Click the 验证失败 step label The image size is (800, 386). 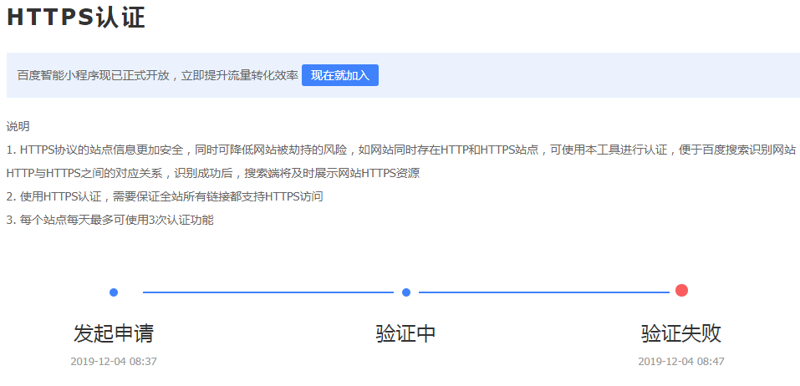[681, 333]
